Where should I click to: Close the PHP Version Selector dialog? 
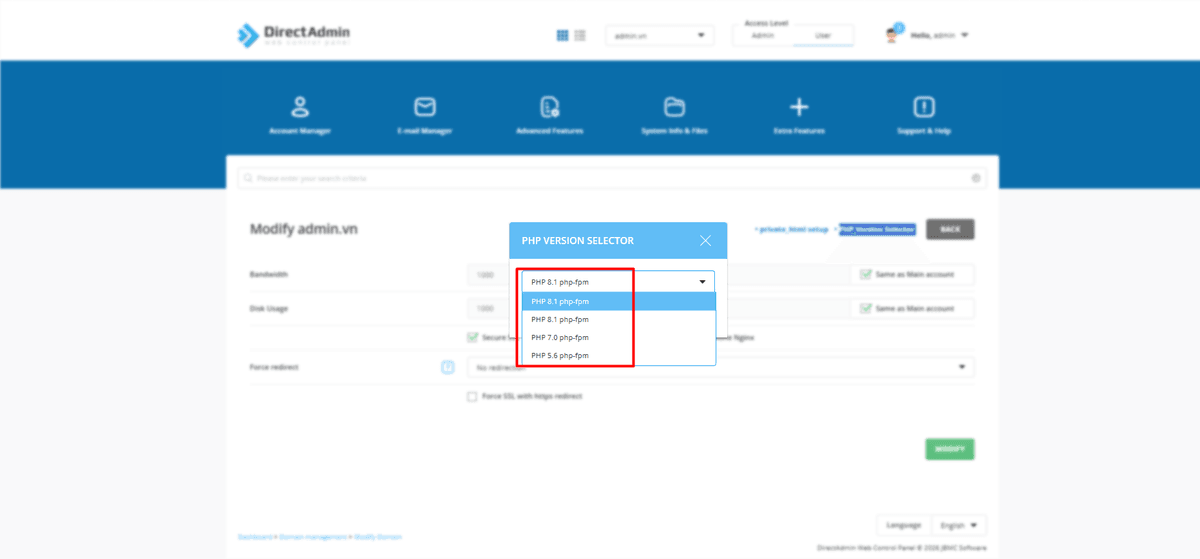pos(705,241)
